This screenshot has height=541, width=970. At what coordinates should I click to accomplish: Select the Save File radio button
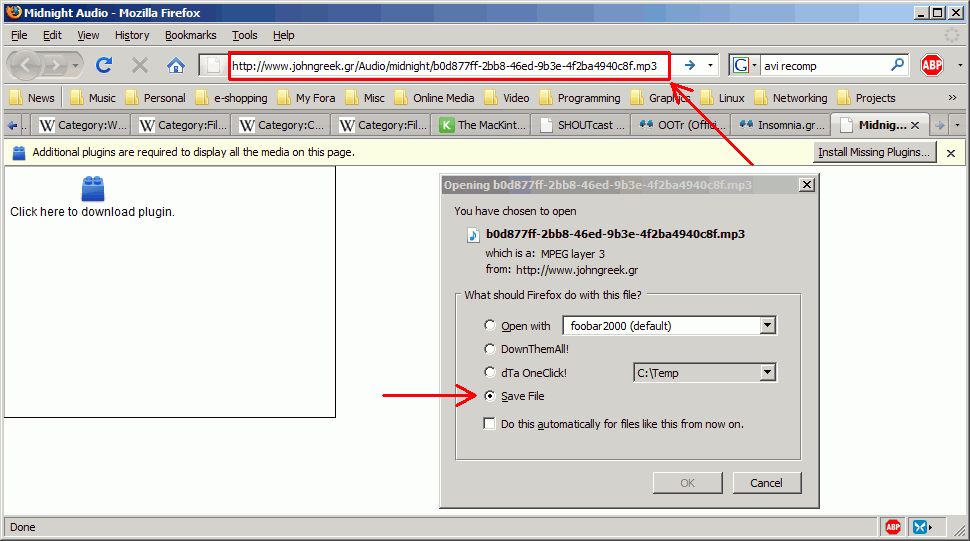[490, 396]
